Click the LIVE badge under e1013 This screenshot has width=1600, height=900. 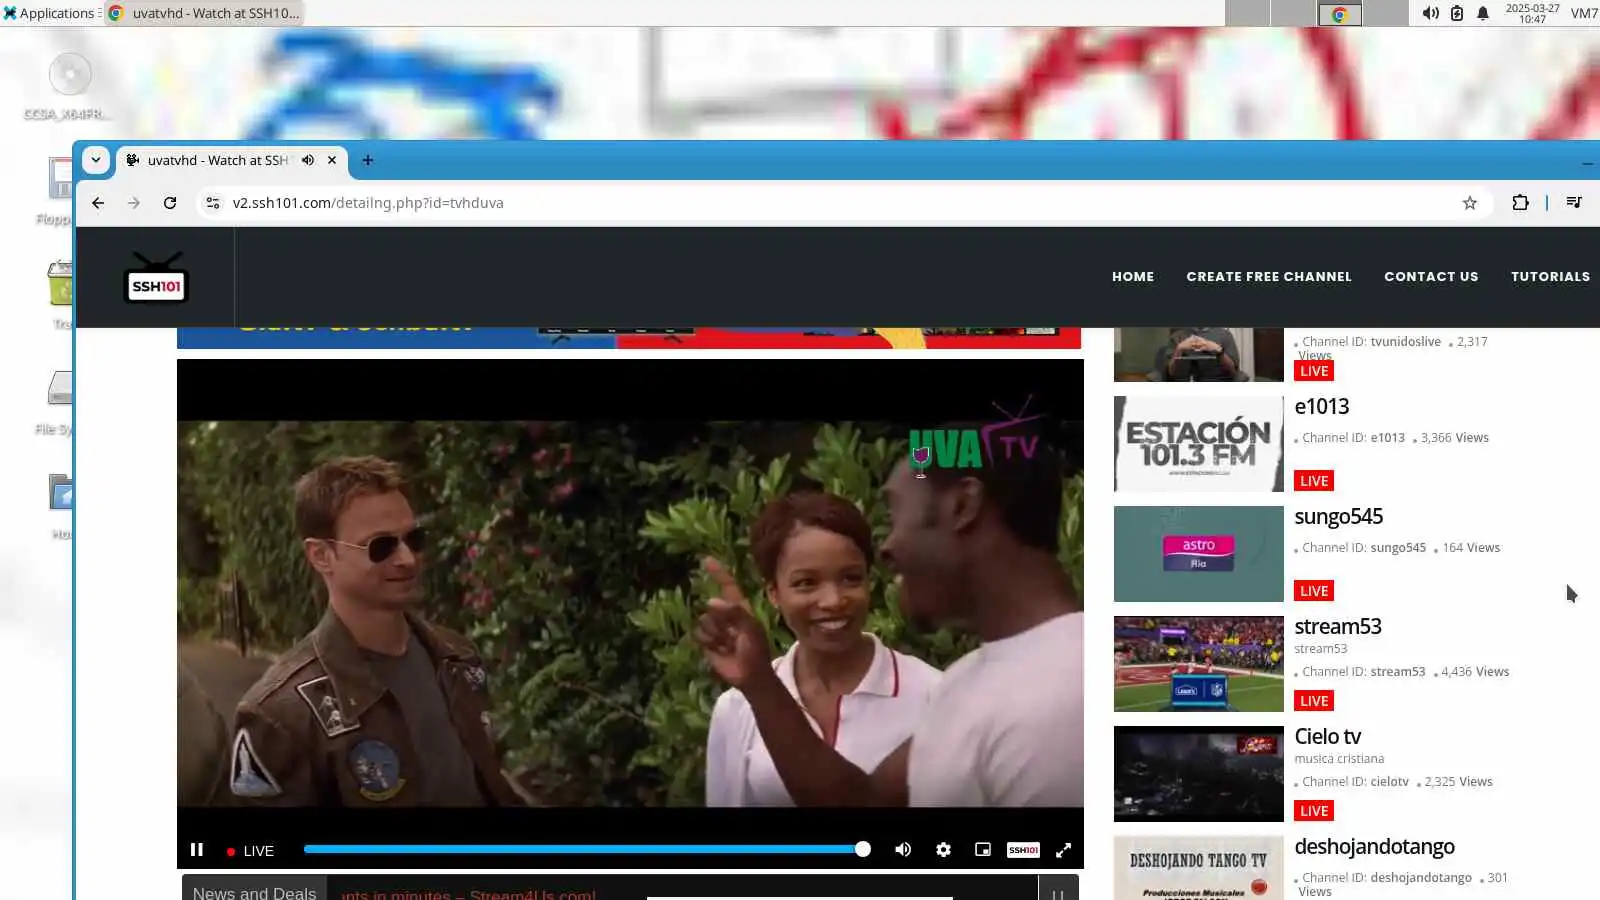[x=1314, y=481]
